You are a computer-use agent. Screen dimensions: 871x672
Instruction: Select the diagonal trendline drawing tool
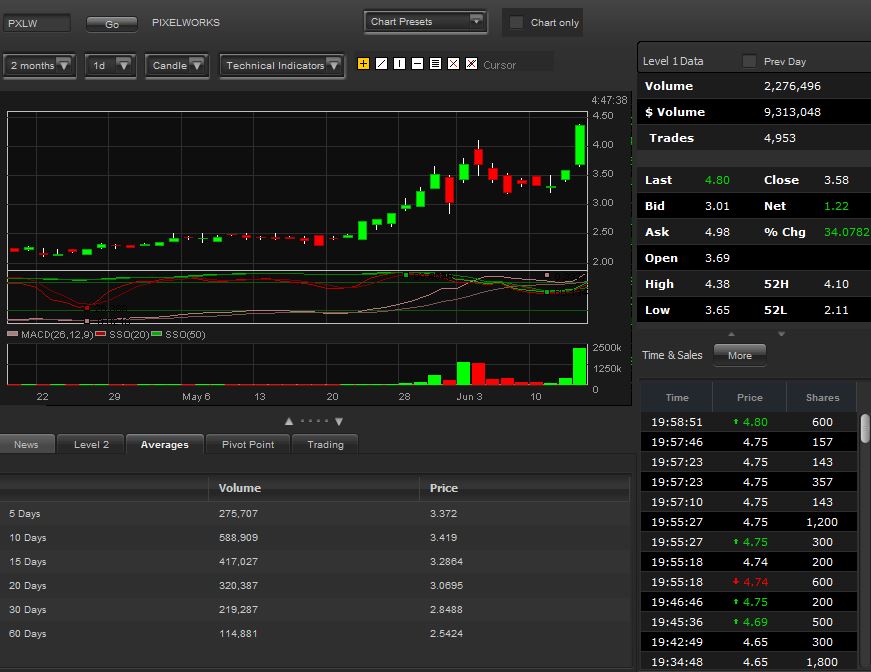pos(381,64)
